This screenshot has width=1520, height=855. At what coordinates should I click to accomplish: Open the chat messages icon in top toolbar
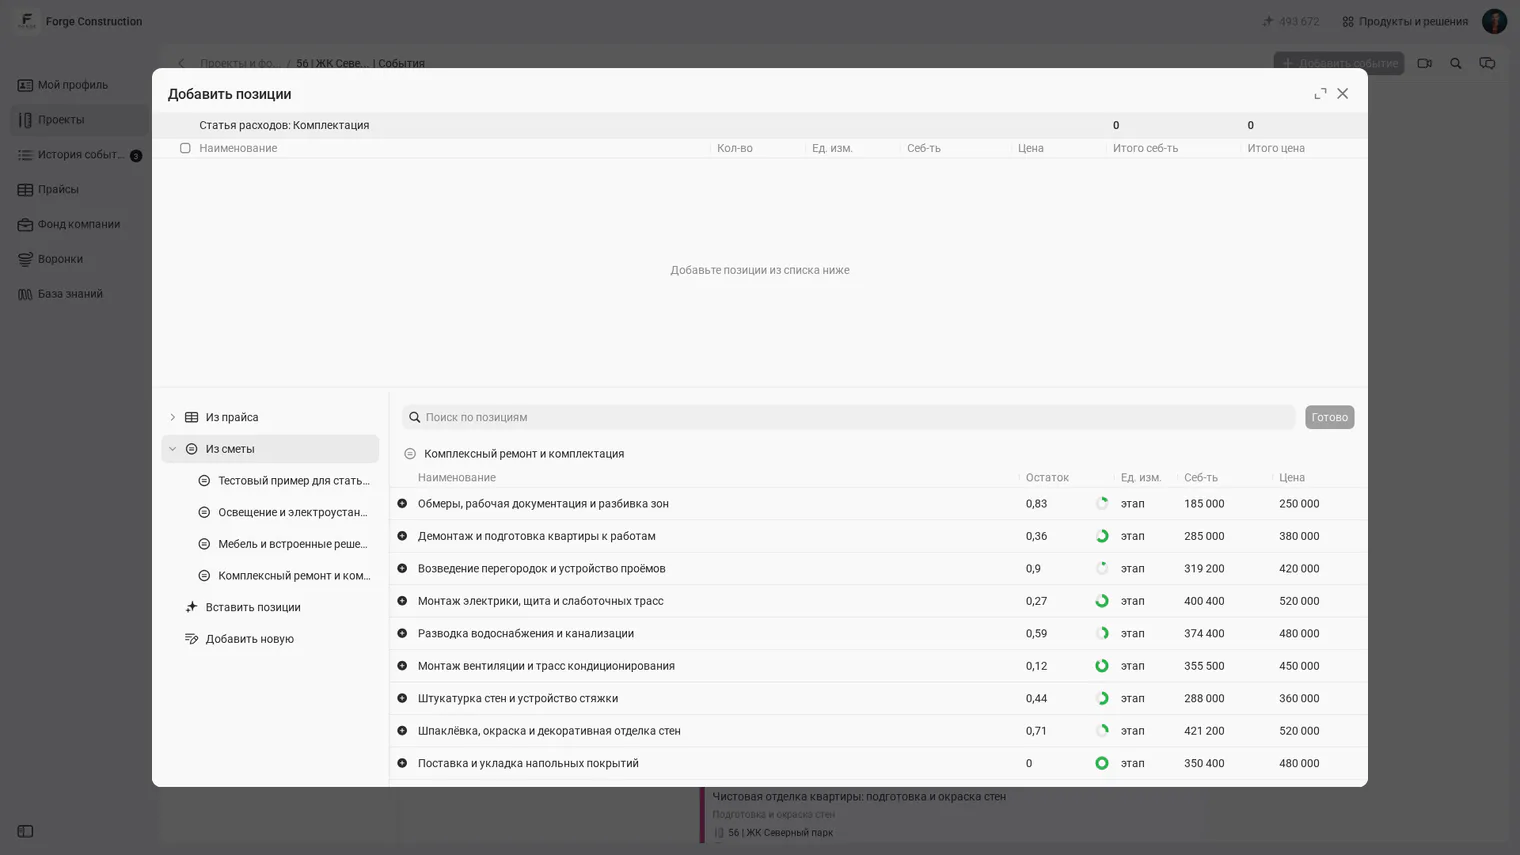click(x=1487, y=63)
